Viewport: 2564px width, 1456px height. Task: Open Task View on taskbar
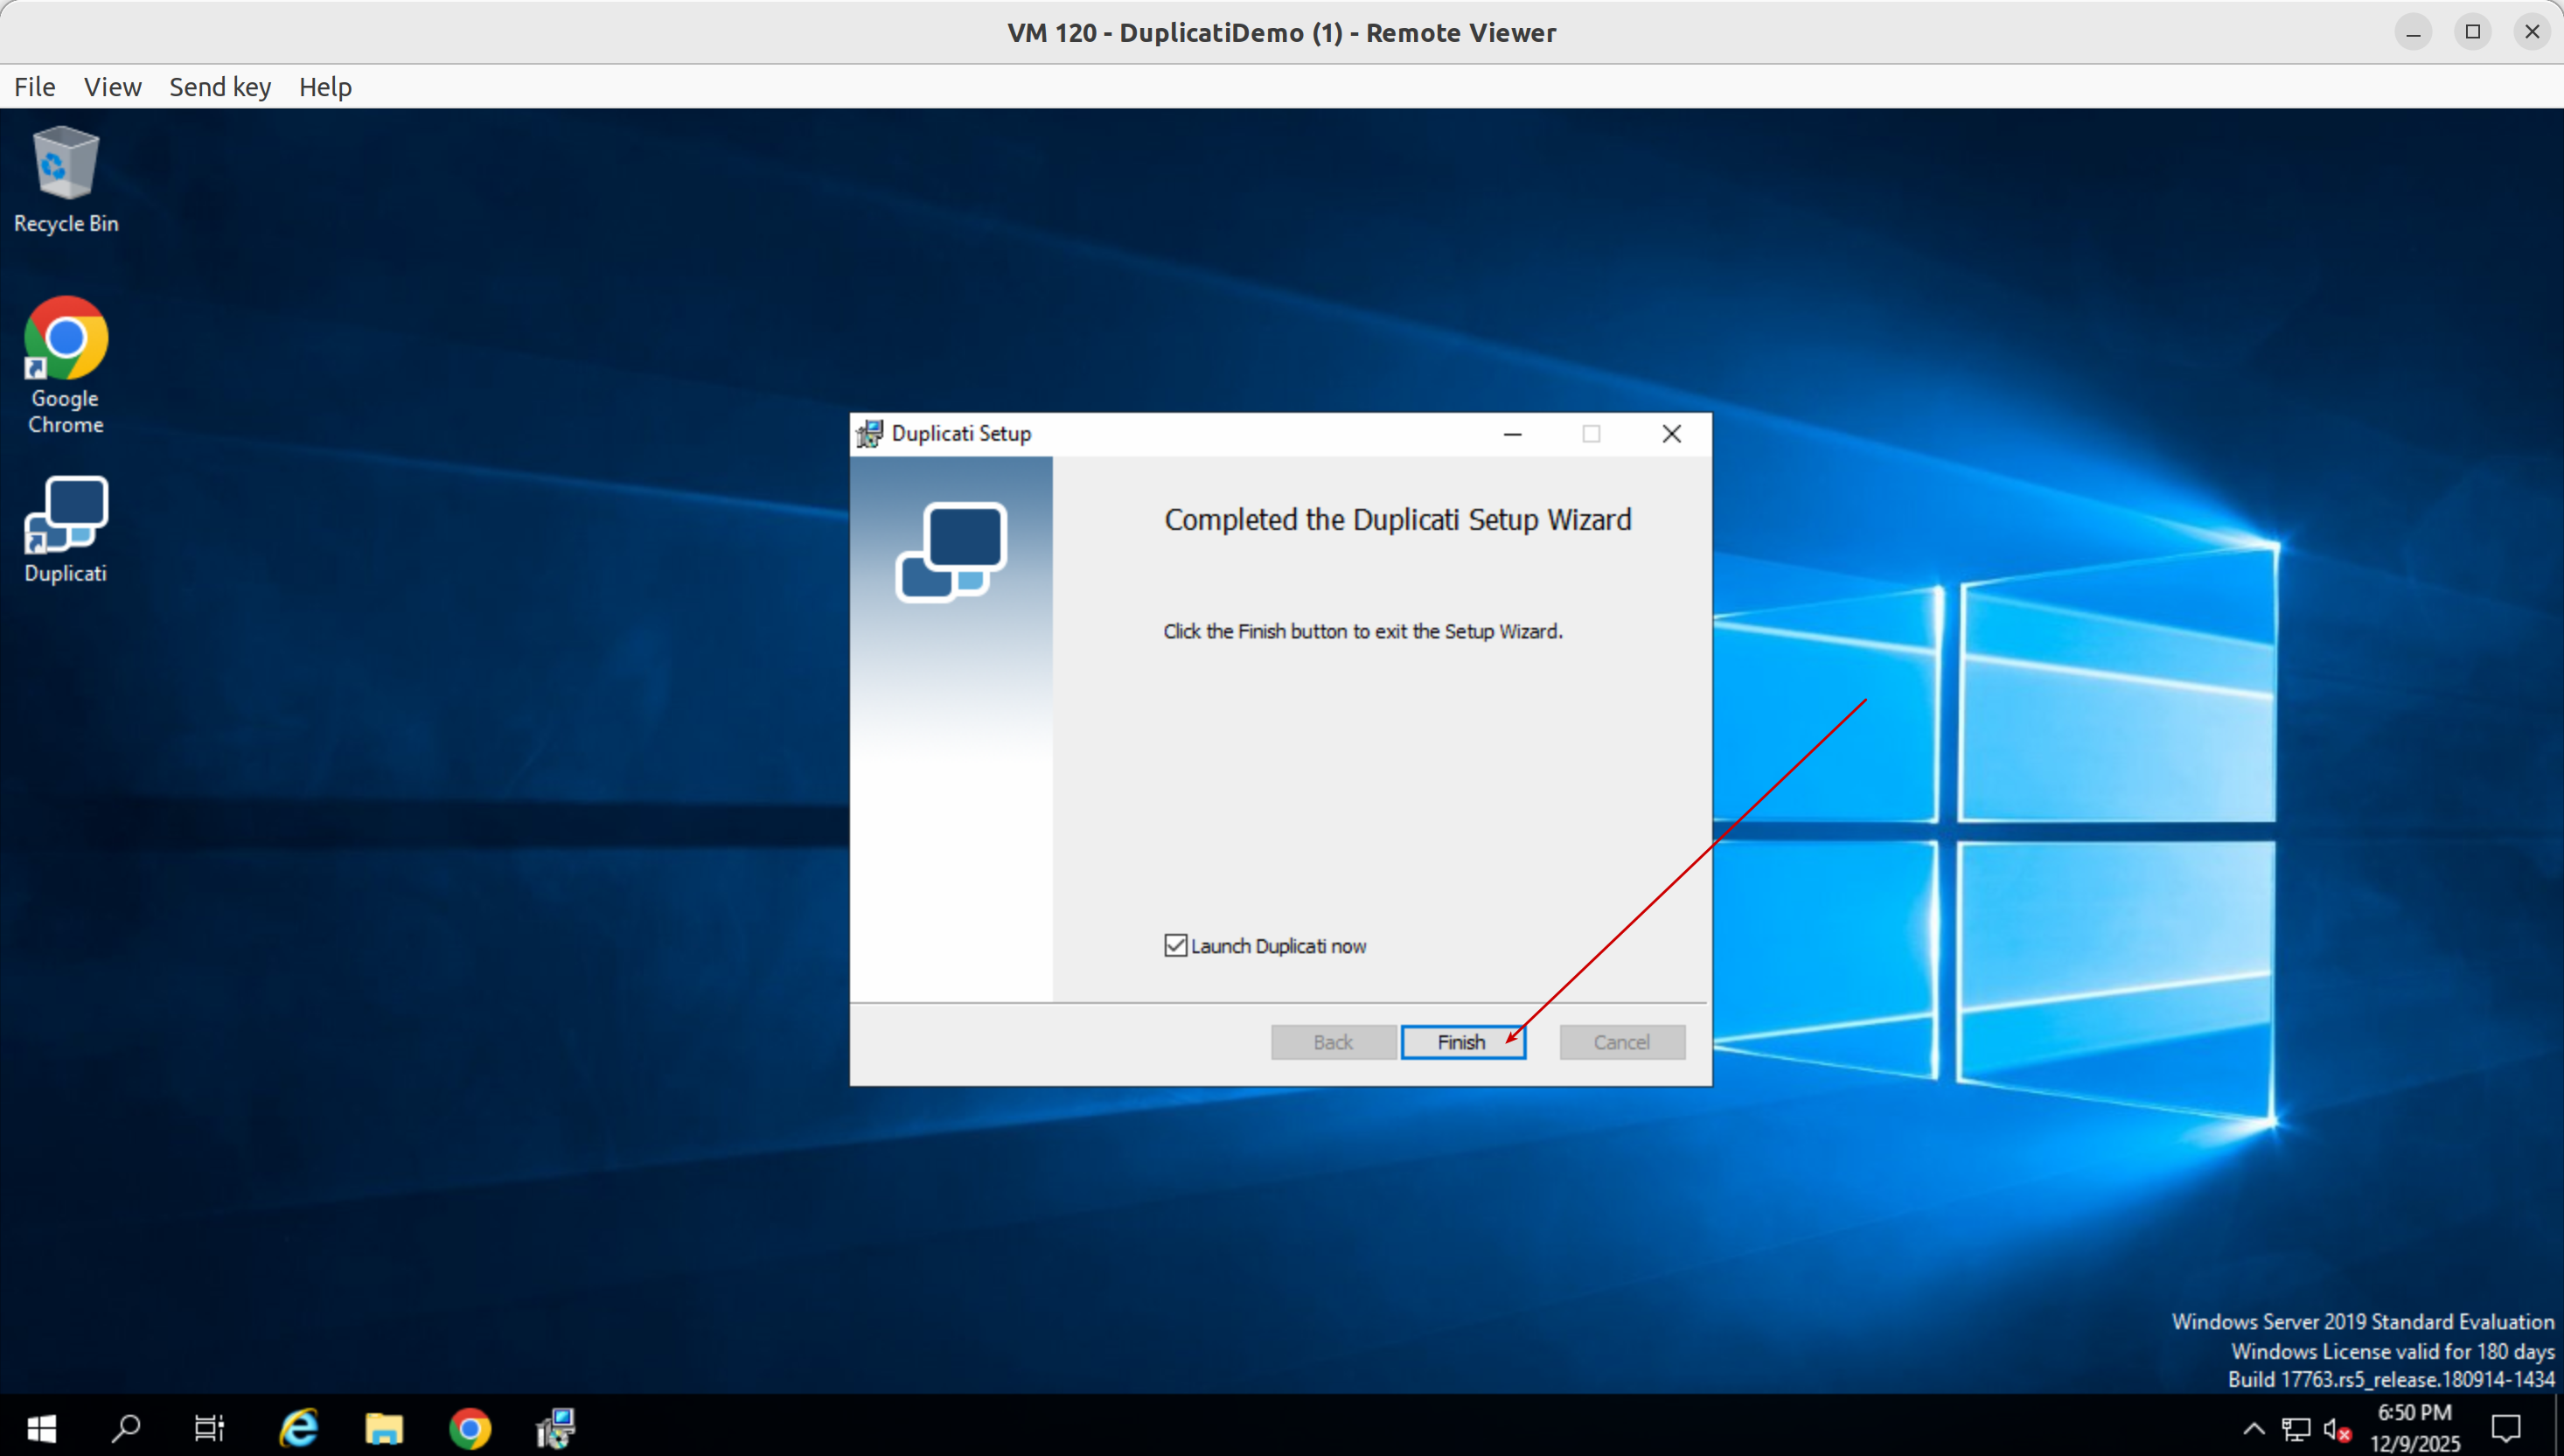coord(209,1428)
